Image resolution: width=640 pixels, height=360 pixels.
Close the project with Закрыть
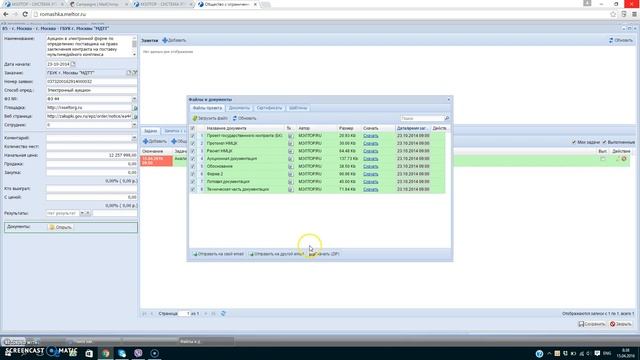(621, 324)
